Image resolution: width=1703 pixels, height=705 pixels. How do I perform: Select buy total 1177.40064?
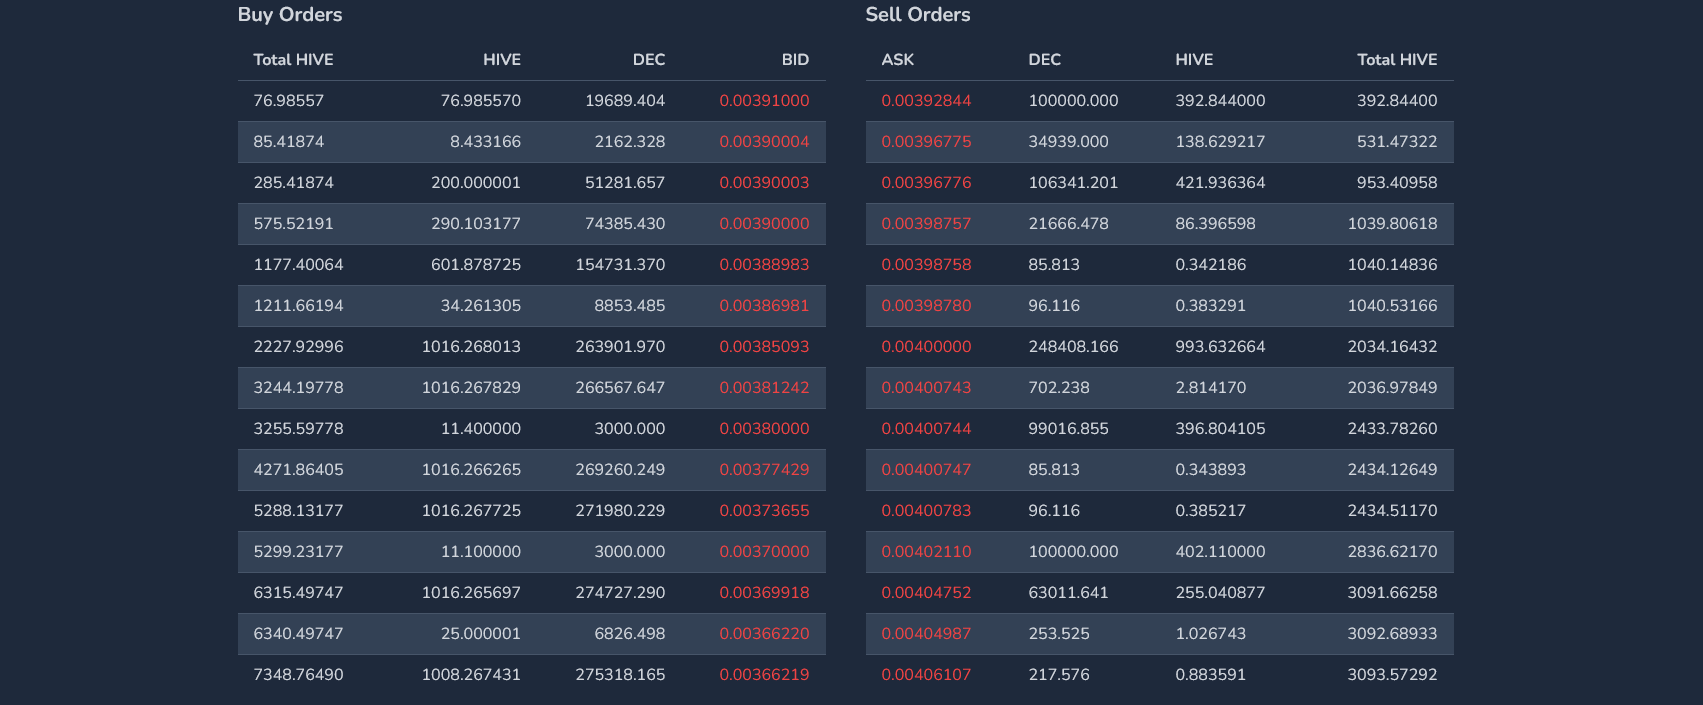(299, 265)
